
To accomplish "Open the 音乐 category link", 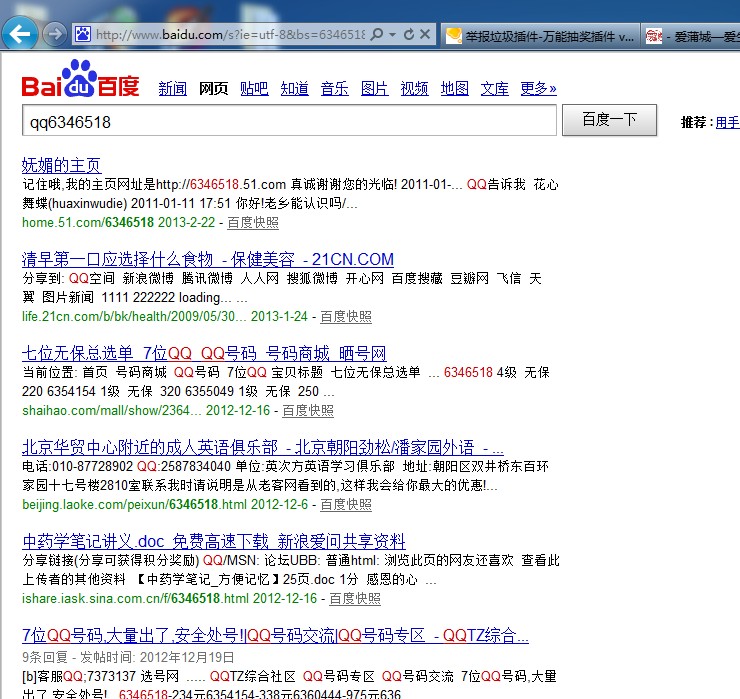I will point(335,88).
